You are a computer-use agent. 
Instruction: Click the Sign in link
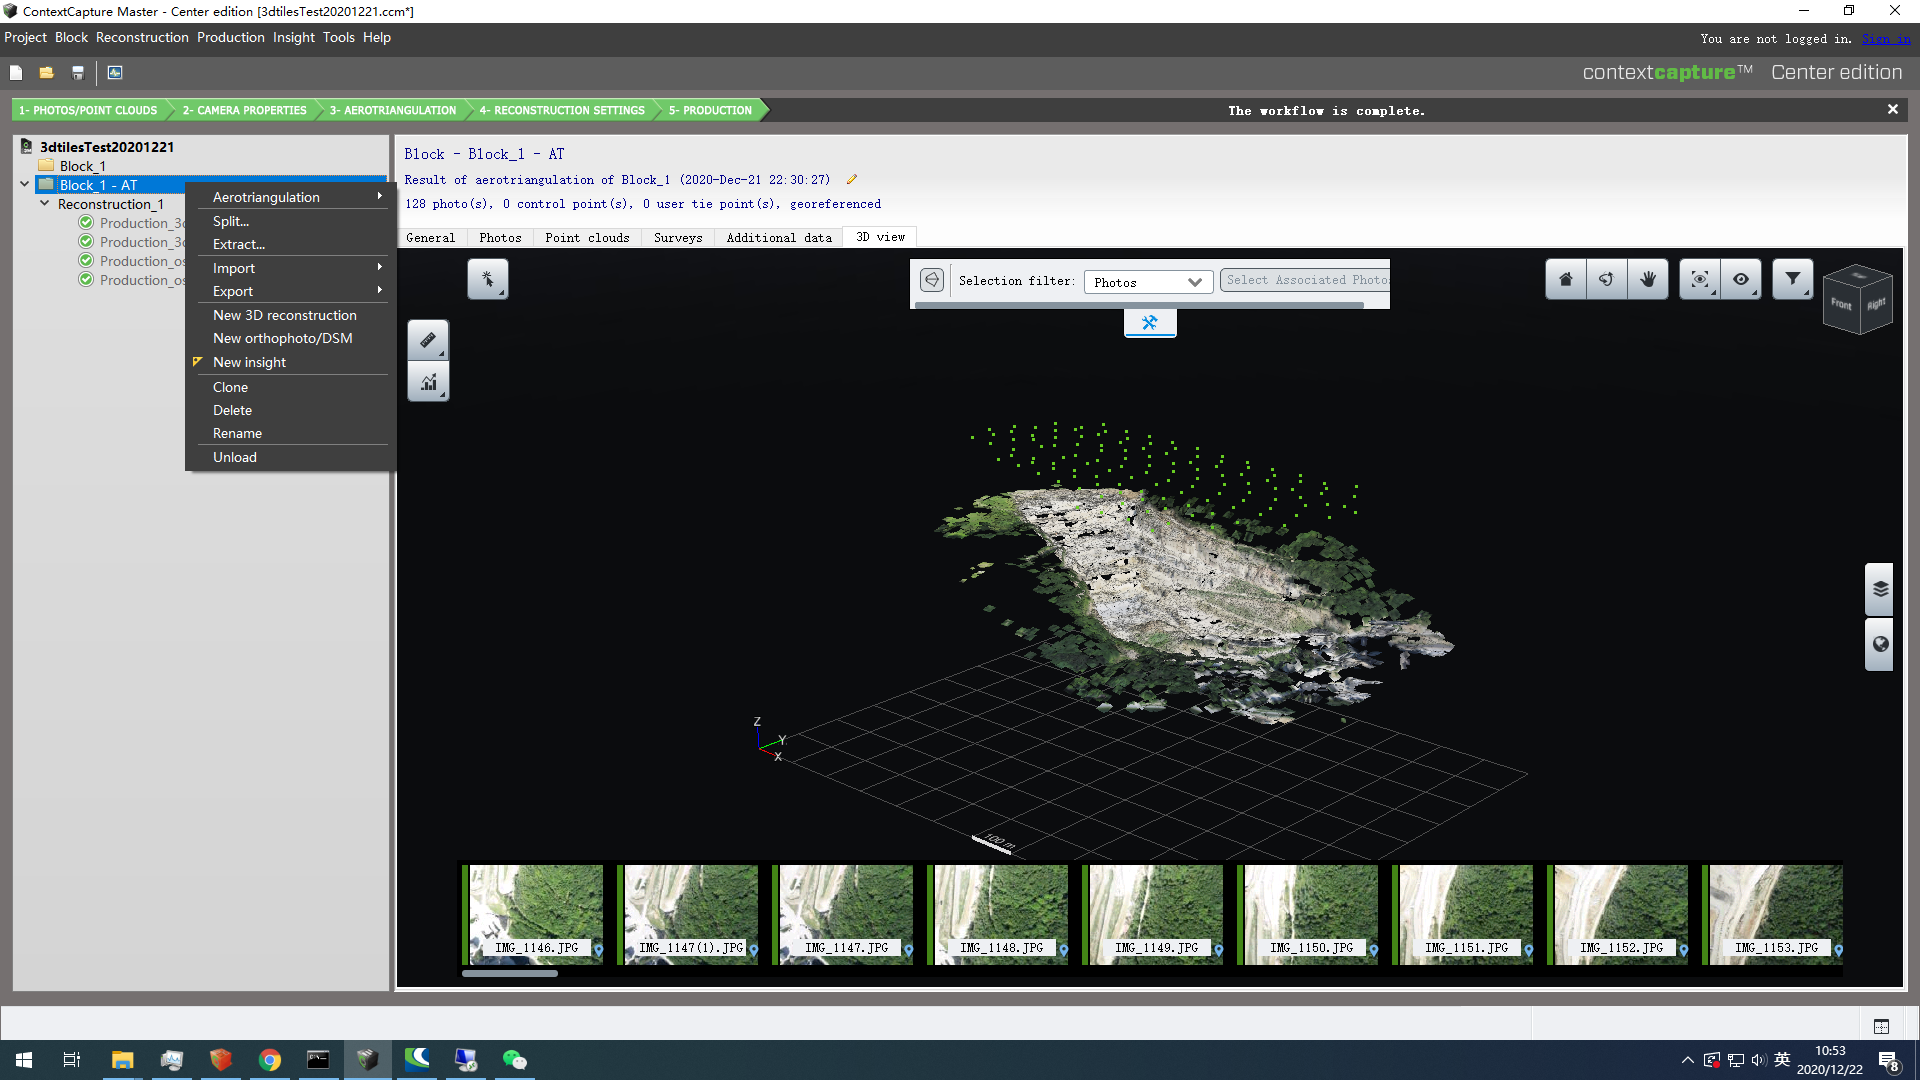click(x=1886, y=39)
